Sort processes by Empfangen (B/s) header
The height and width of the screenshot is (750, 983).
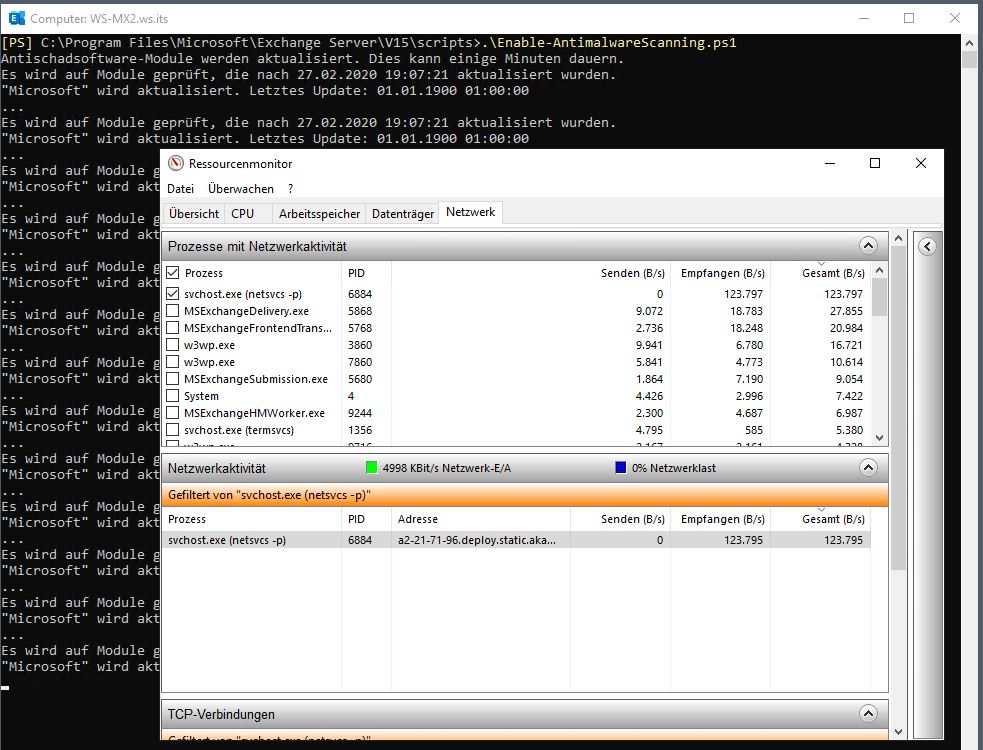pyautogui.click(x=722, y=273)
